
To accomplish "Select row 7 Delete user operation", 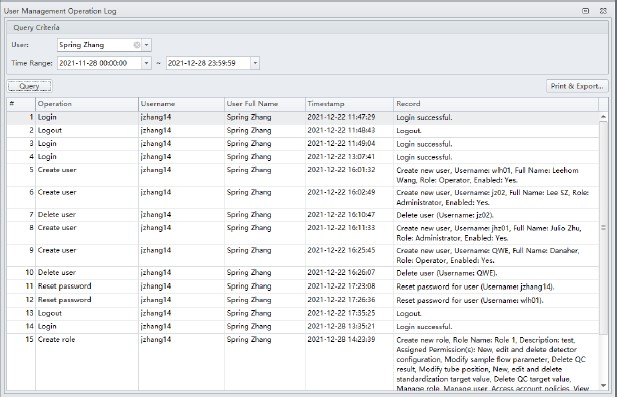I will (x=57, y=214).
